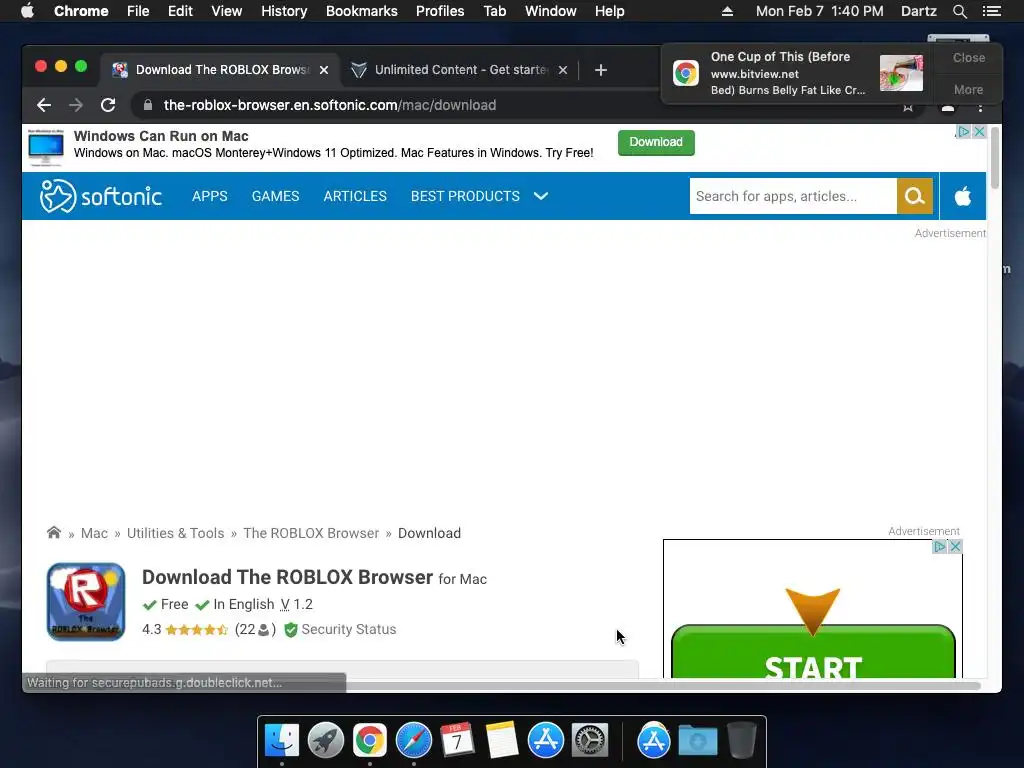Open System Preferences from the Dock
The width and height of the screenshot is (1024, 768).
[x=590, y=741]
